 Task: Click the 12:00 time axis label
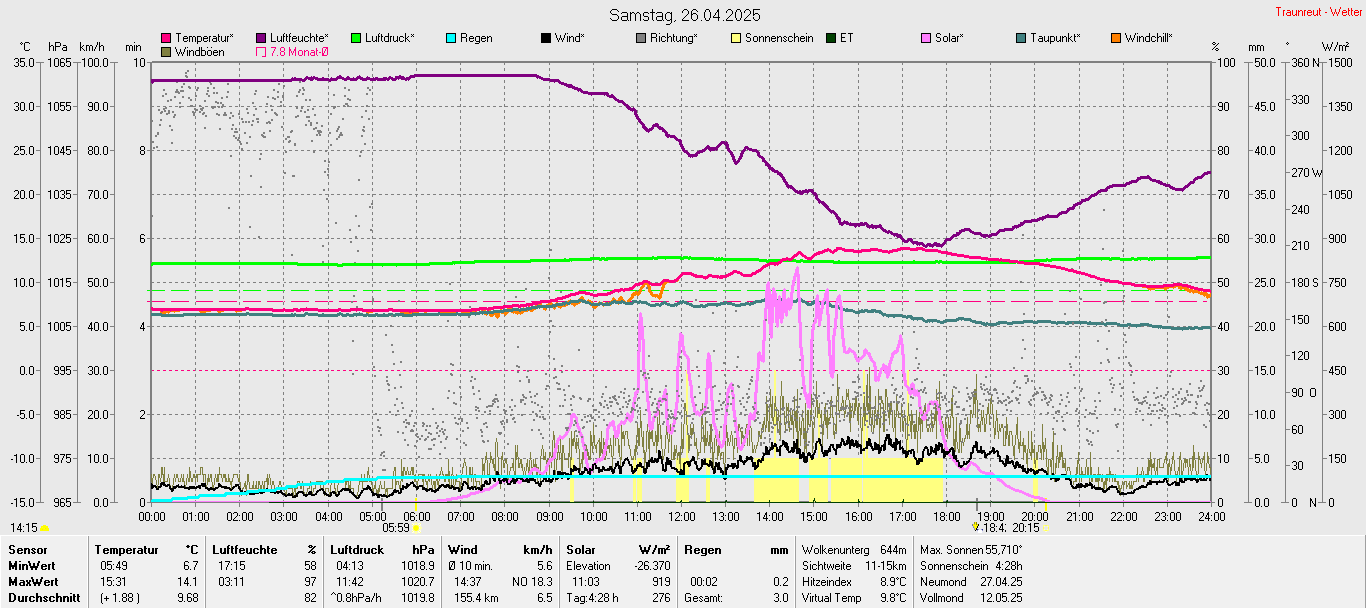point(682,516)
